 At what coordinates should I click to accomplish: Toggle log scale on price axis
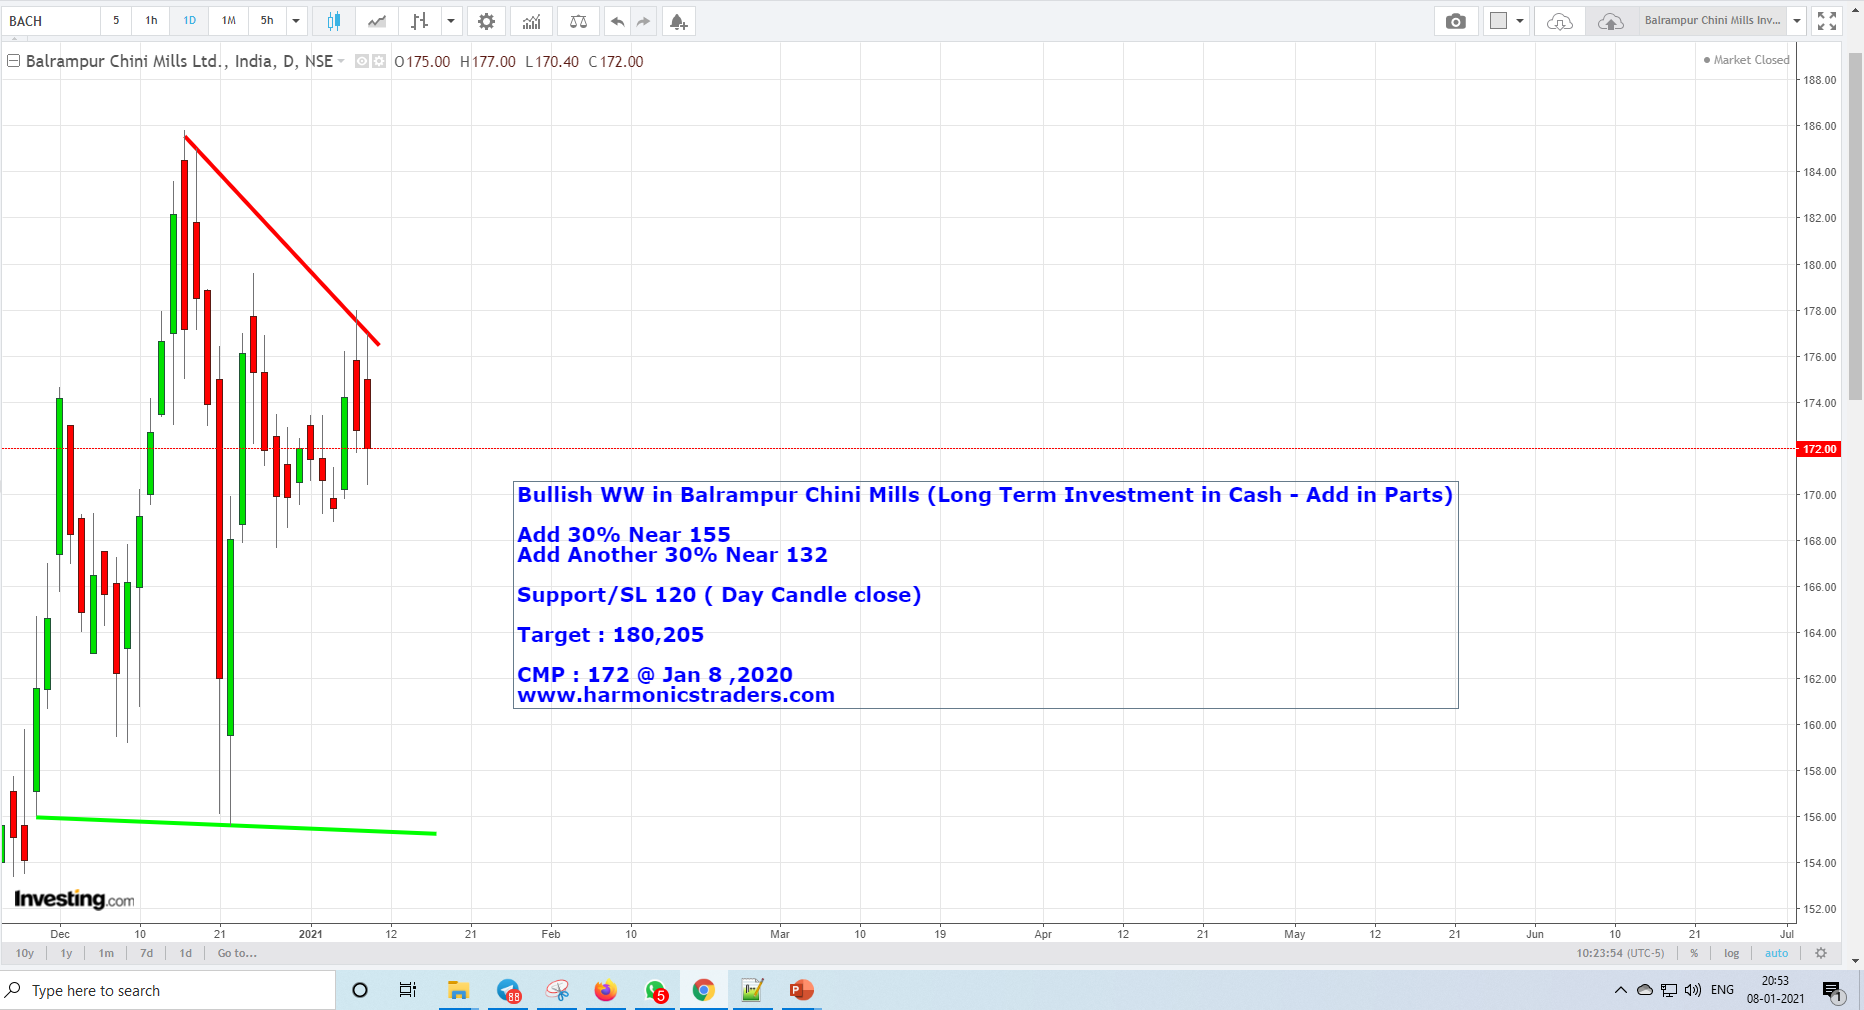(1731, 953)
